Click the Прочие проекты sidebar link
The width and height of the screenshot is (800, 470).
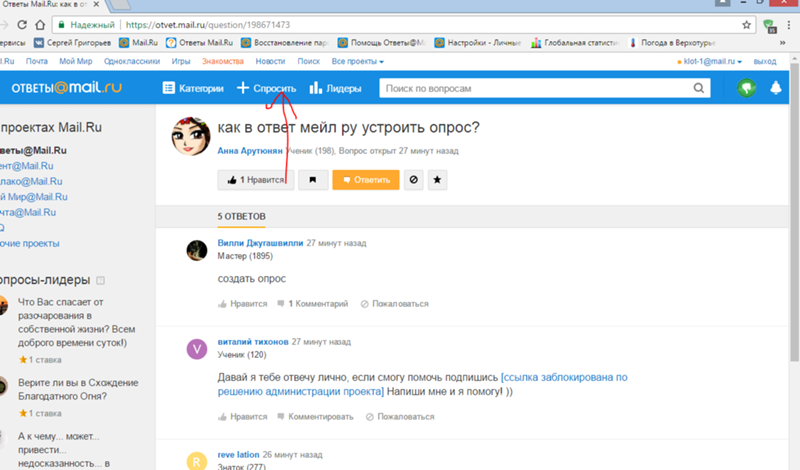click(x=30, y=243)
